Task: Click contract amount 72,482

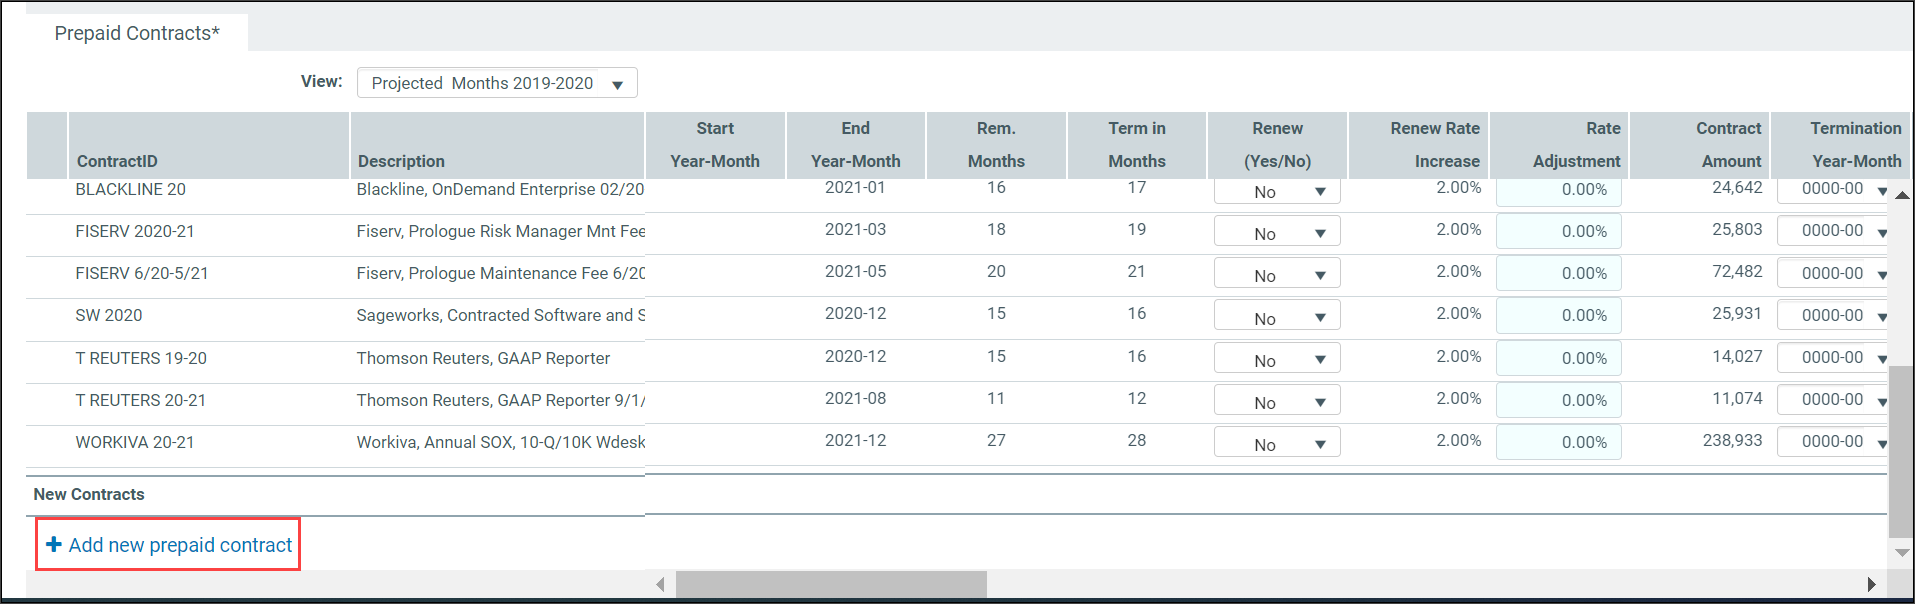Action: [x=1737, y=271]
